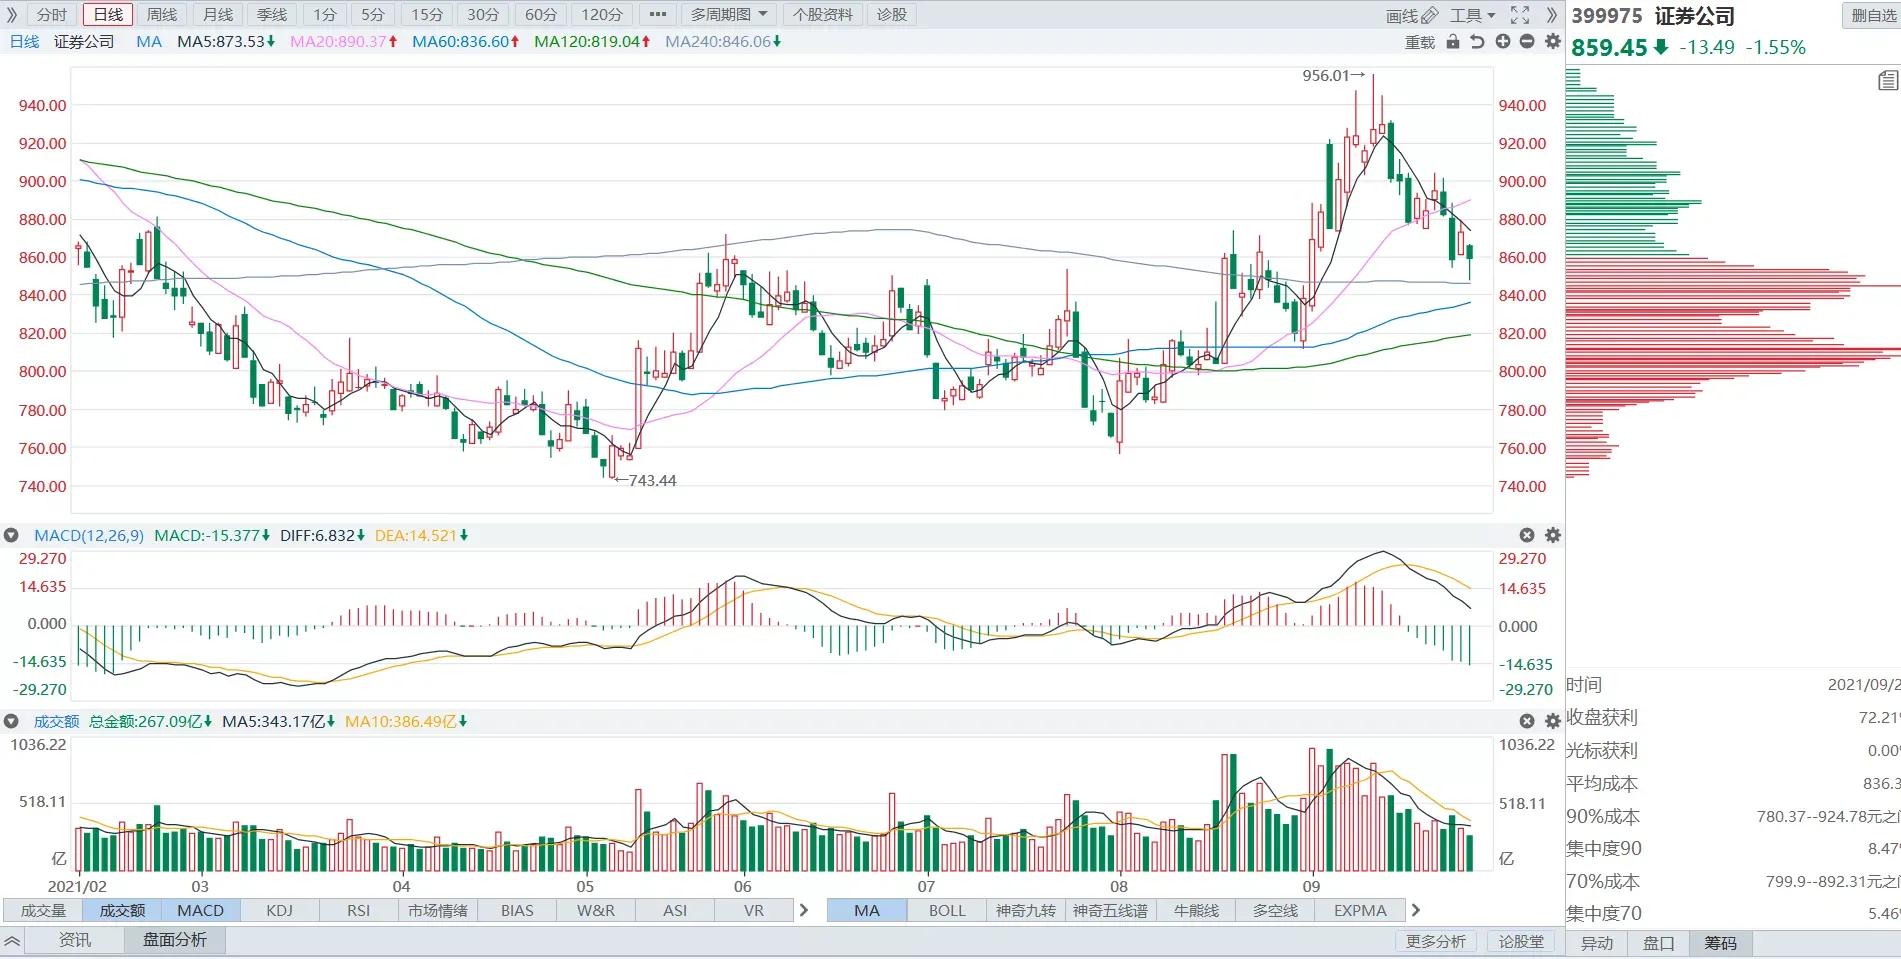The width and height of the screenshot is (1901, 959).
Task: Toggle fullscreen with the expand arrows icon
Action: pos(1520,15)
